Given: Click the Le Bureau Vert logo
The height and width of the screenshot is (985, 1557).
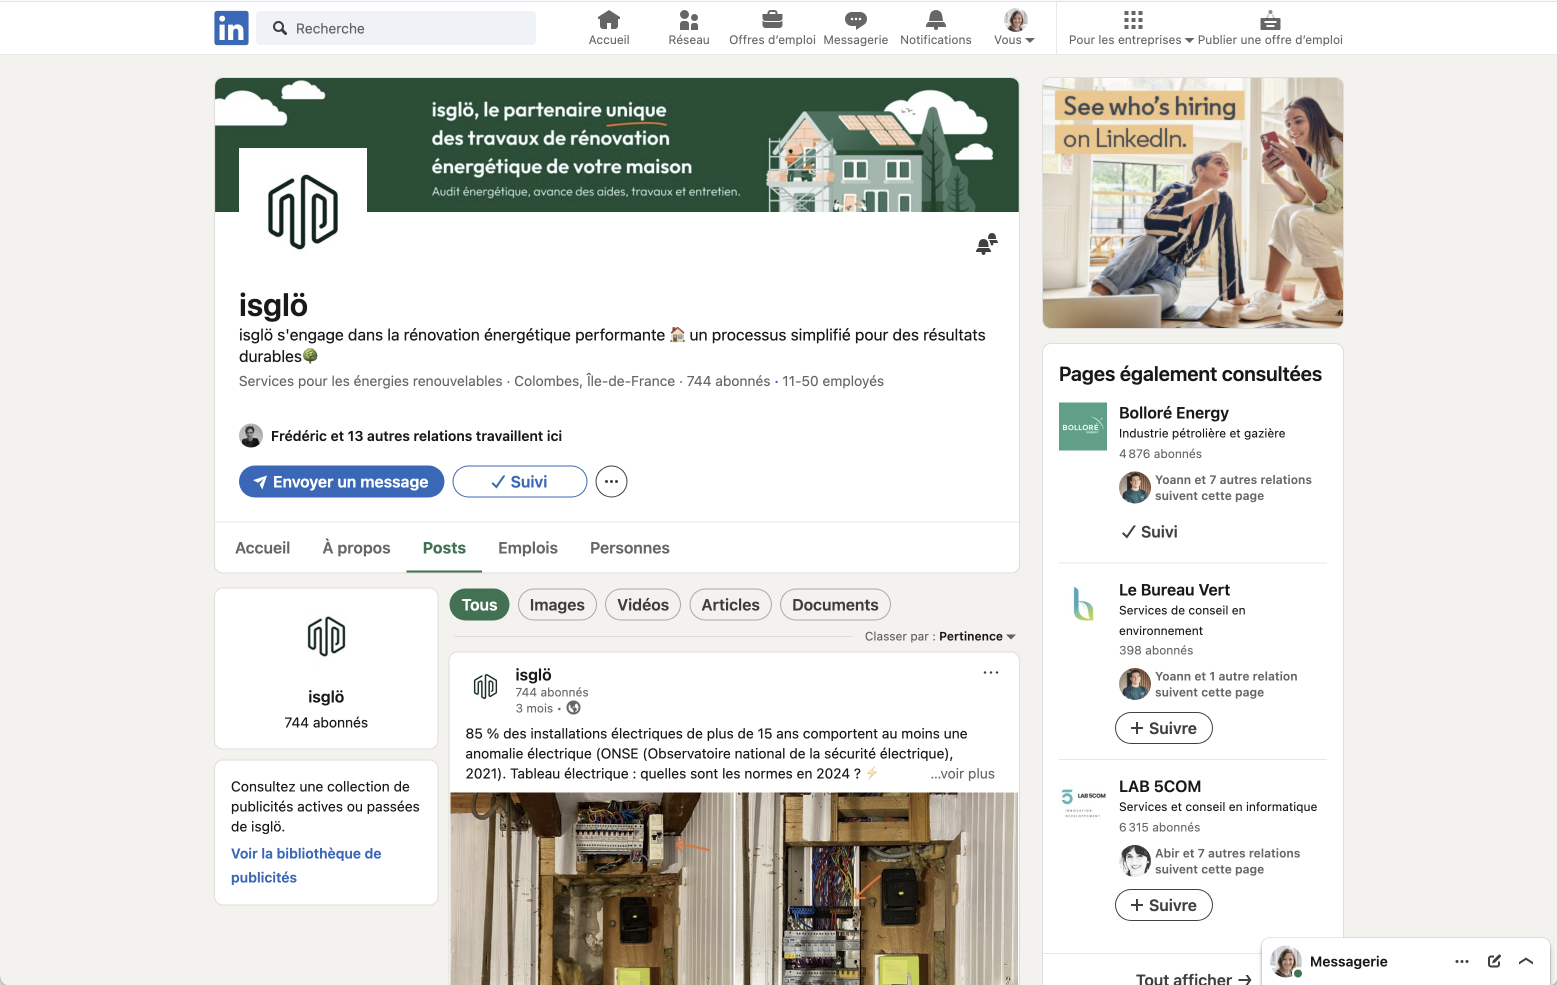Looking at the screenshot, I should click(1083, 604).
